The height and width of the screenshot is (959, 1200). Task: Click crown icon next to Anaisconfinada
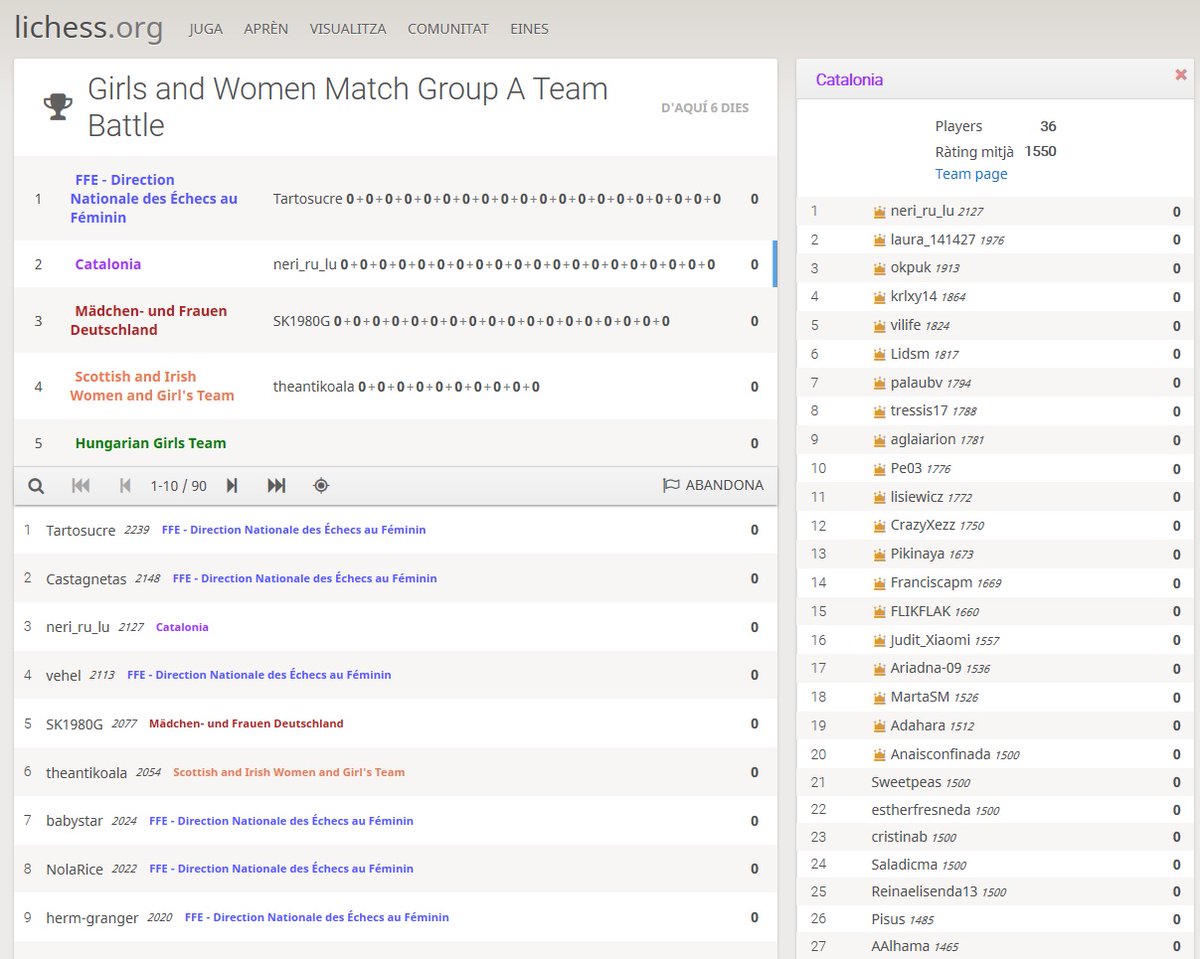click(x=880, y=755)
